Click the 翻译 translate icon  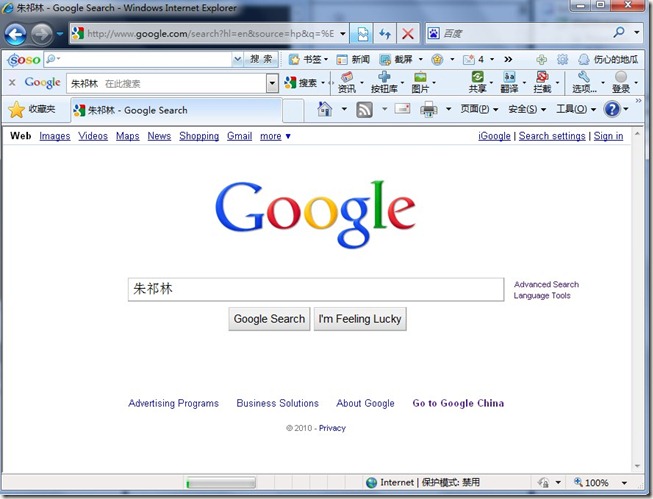pos(509,82)
